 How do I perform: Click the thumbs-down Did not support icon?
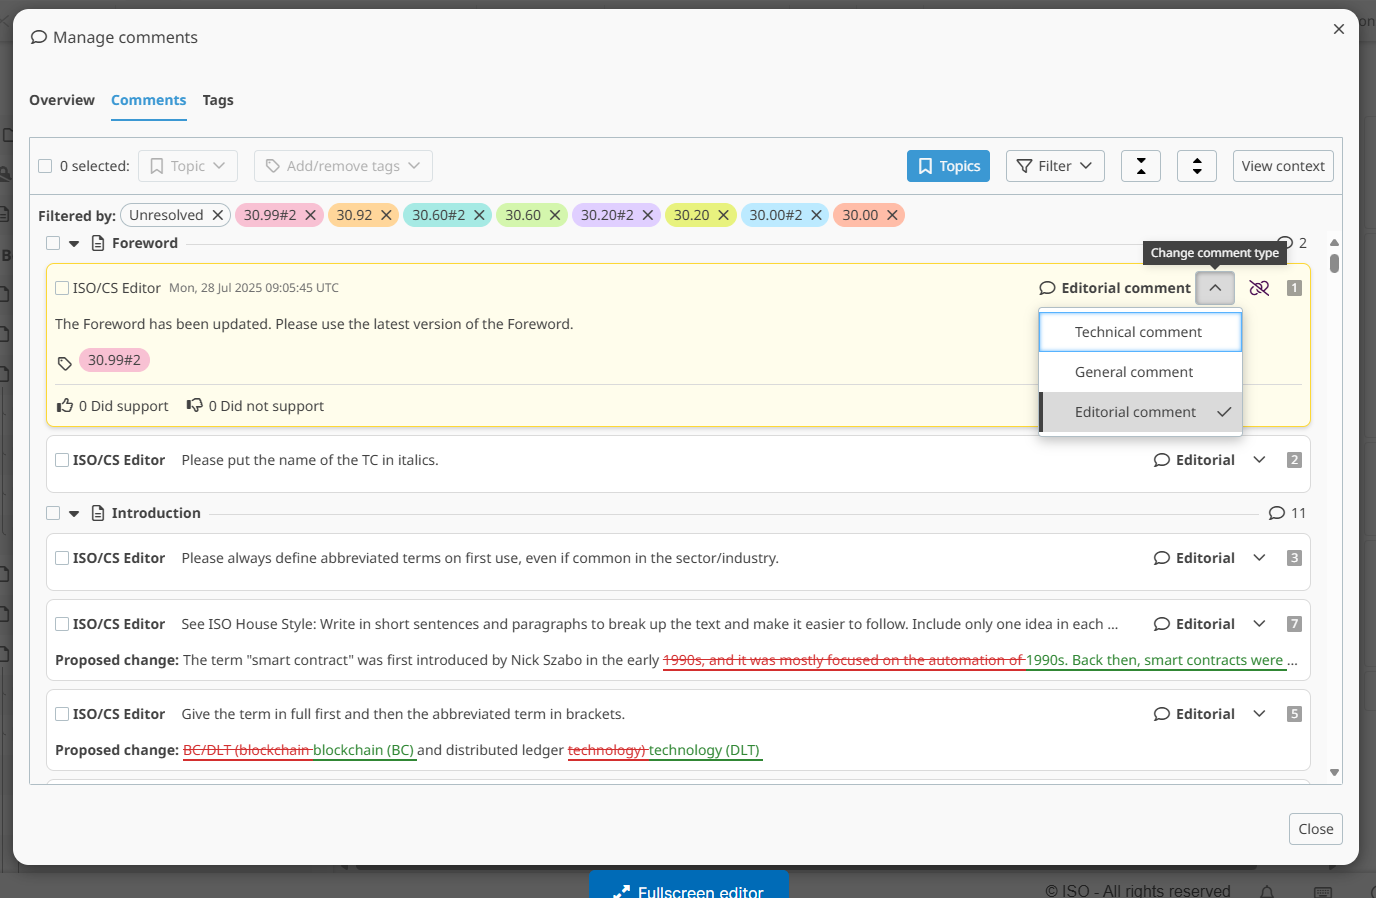pyautogui.click(x=195, y=405)
